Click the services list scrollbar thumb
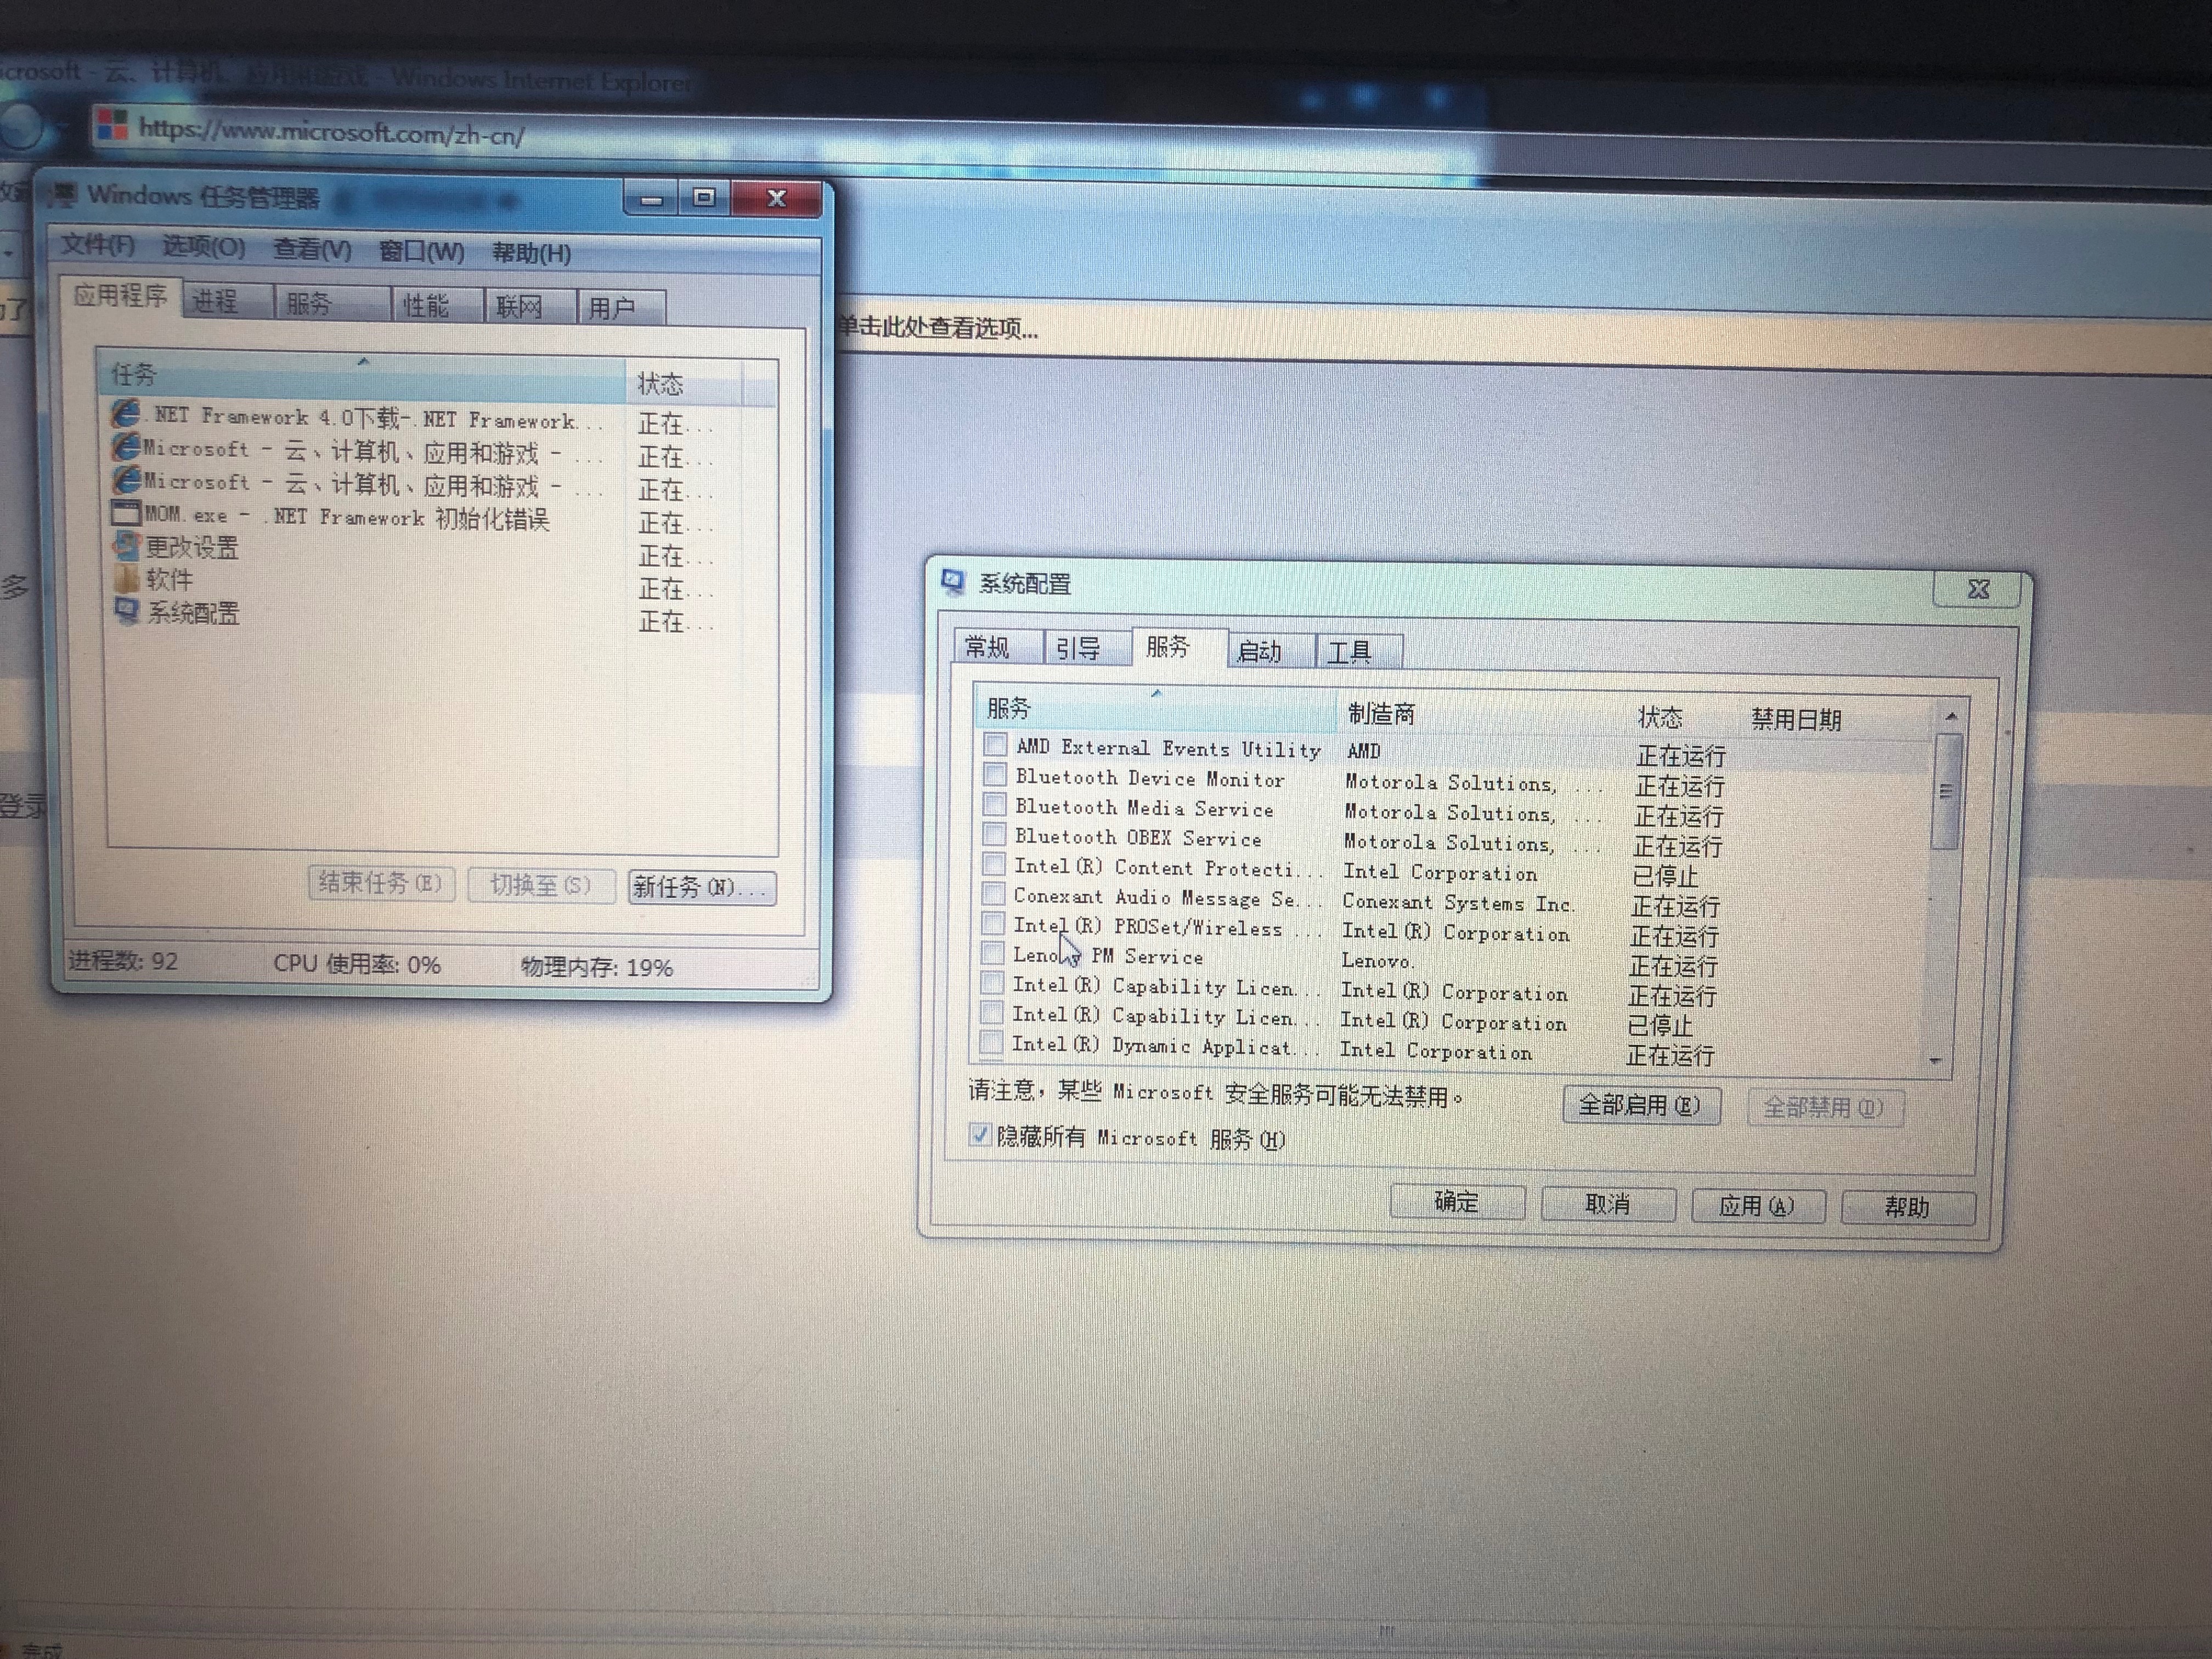 pos(1946,791)
